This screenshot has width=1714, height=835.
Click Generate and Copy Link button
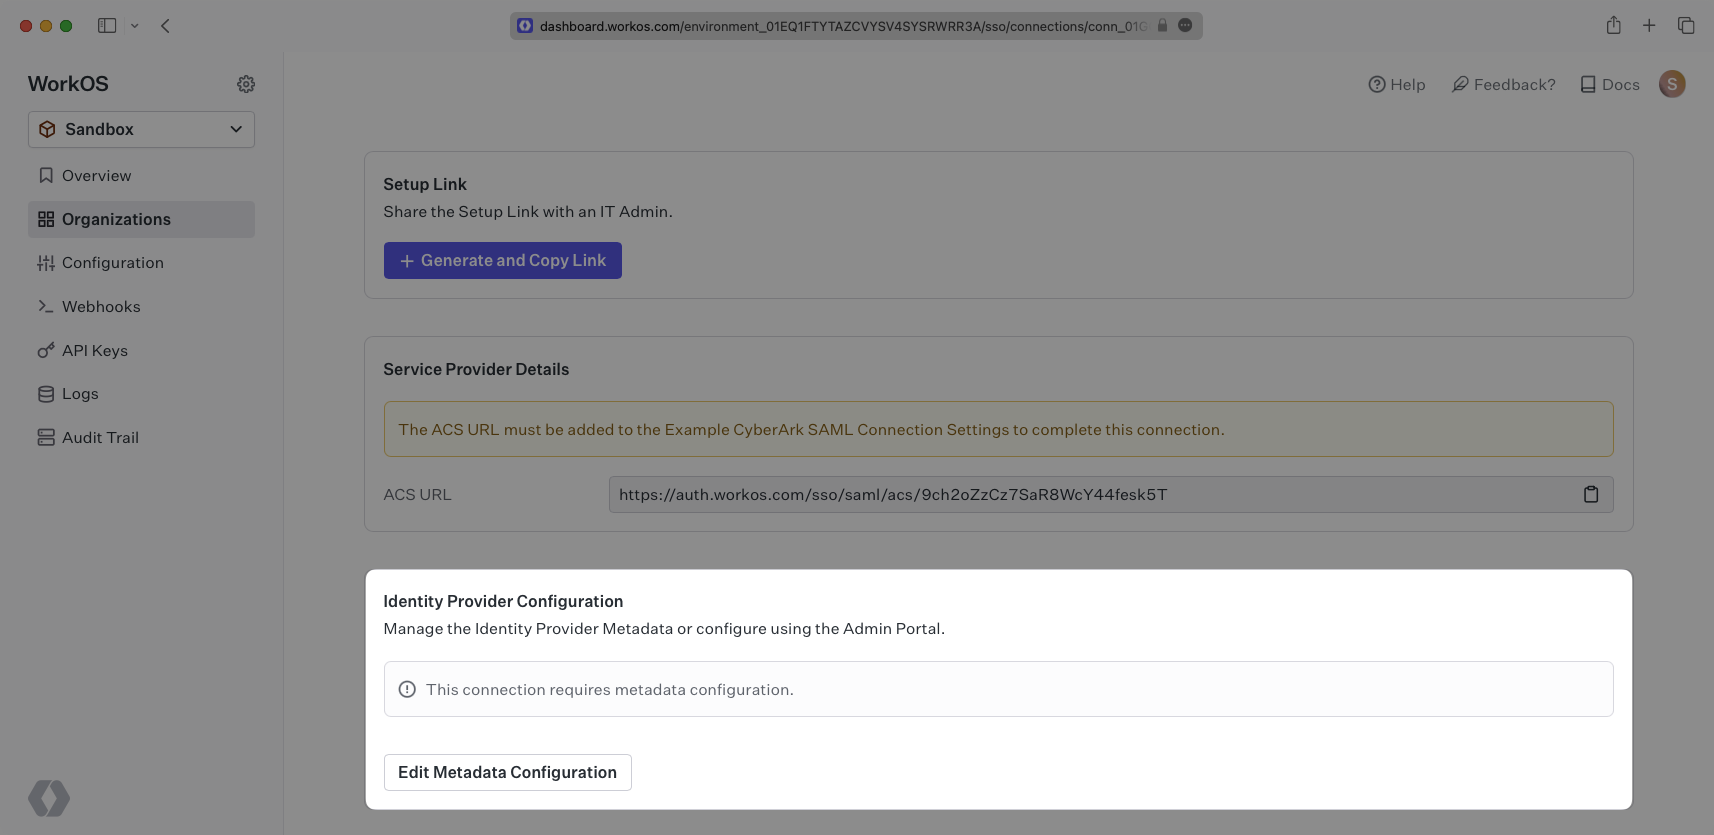(503, 260)
